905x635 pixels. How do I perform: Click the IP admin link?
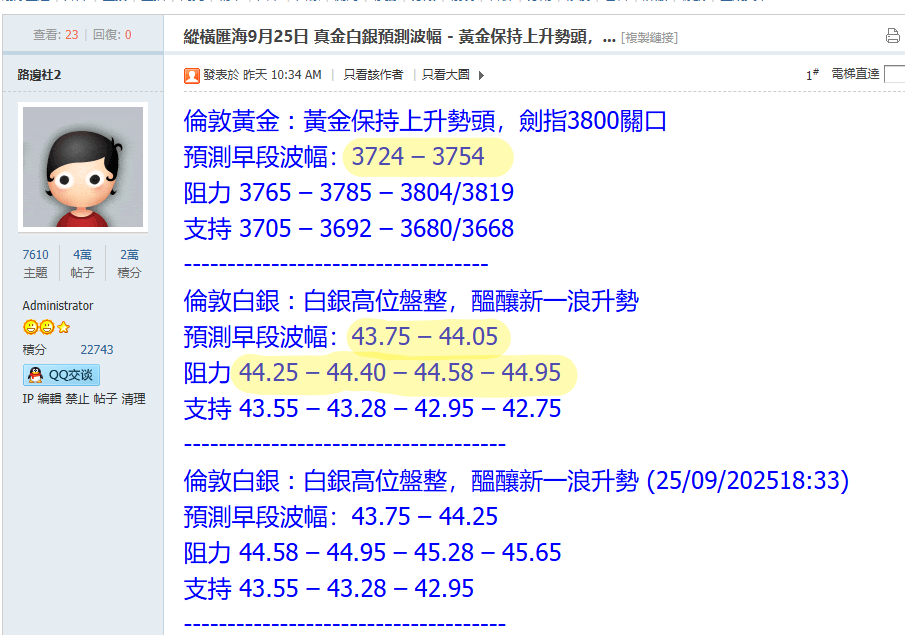[27, 399]
